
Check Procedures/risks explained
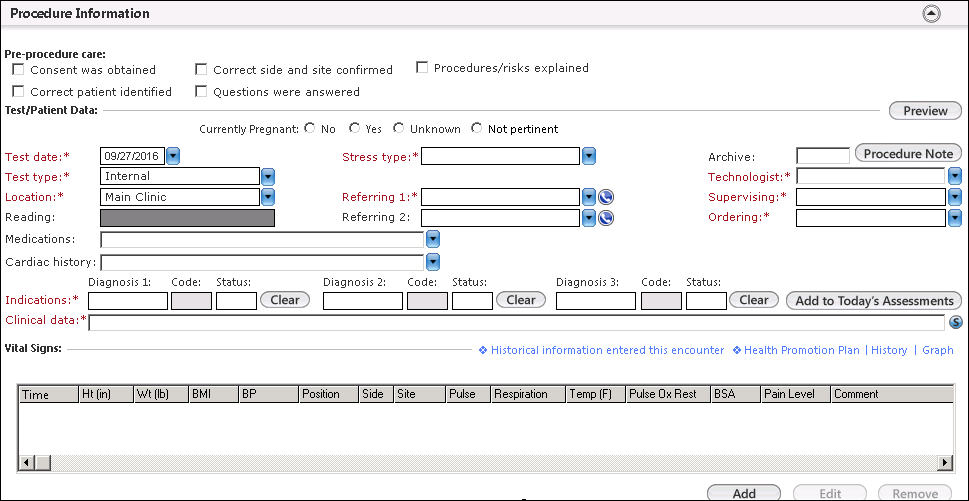tap(422, 67)
